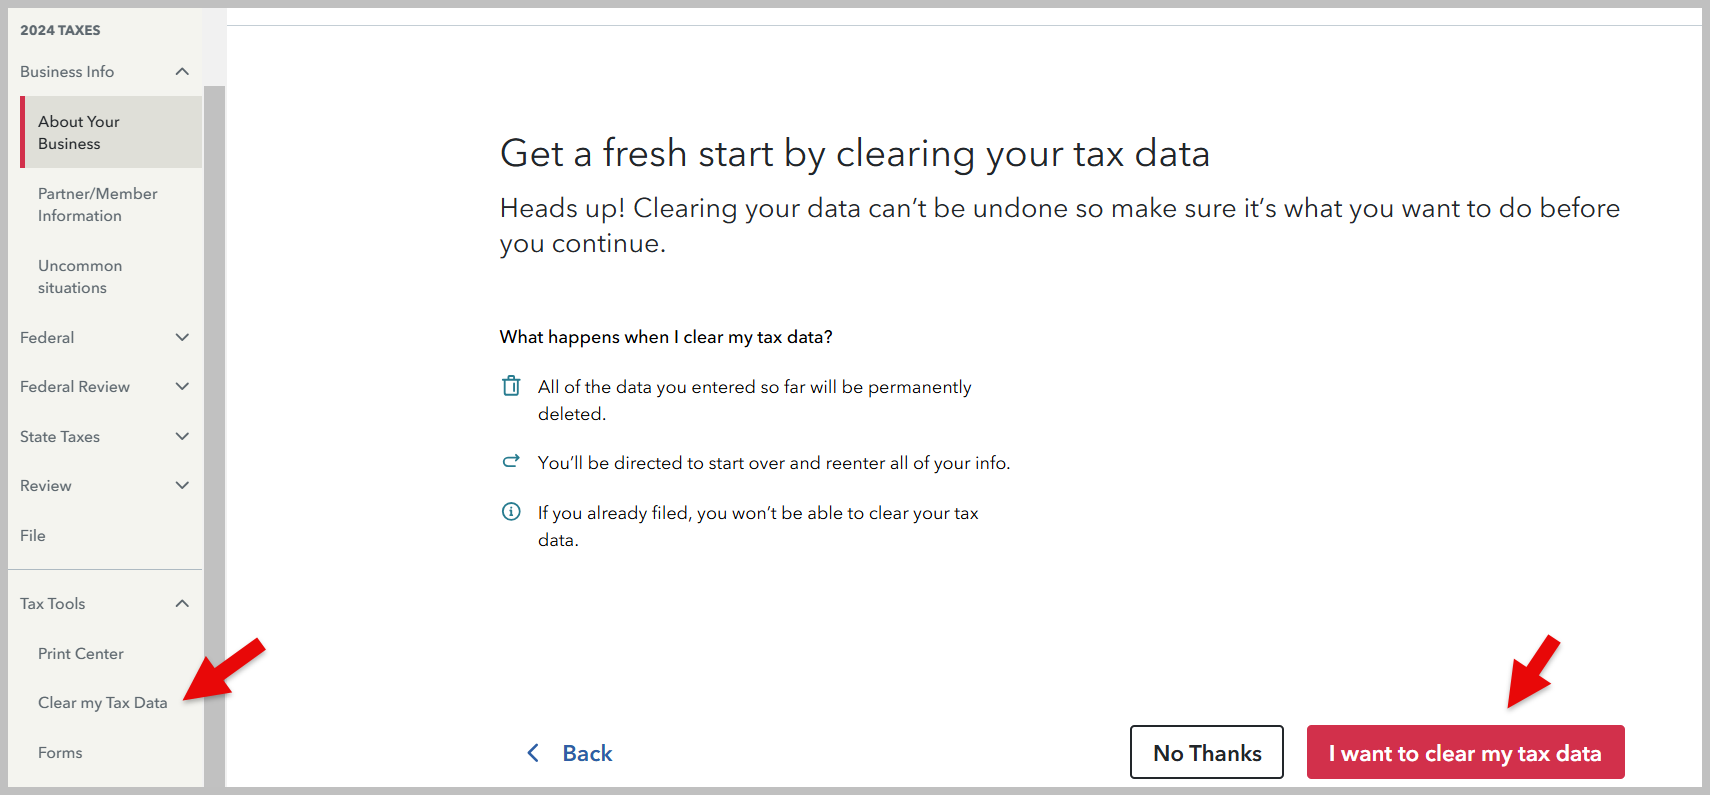Expand the Federal Review section
Image resolution: width=1710 pixels, height=795 pixels.
pos(182,387)
